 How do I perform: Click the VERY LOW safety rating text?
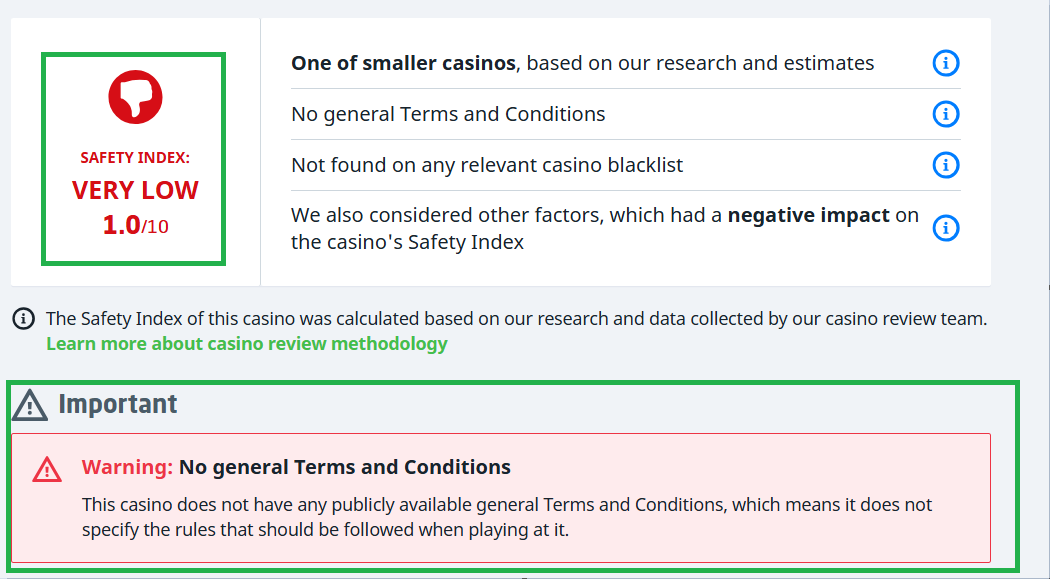click(135, 190)
